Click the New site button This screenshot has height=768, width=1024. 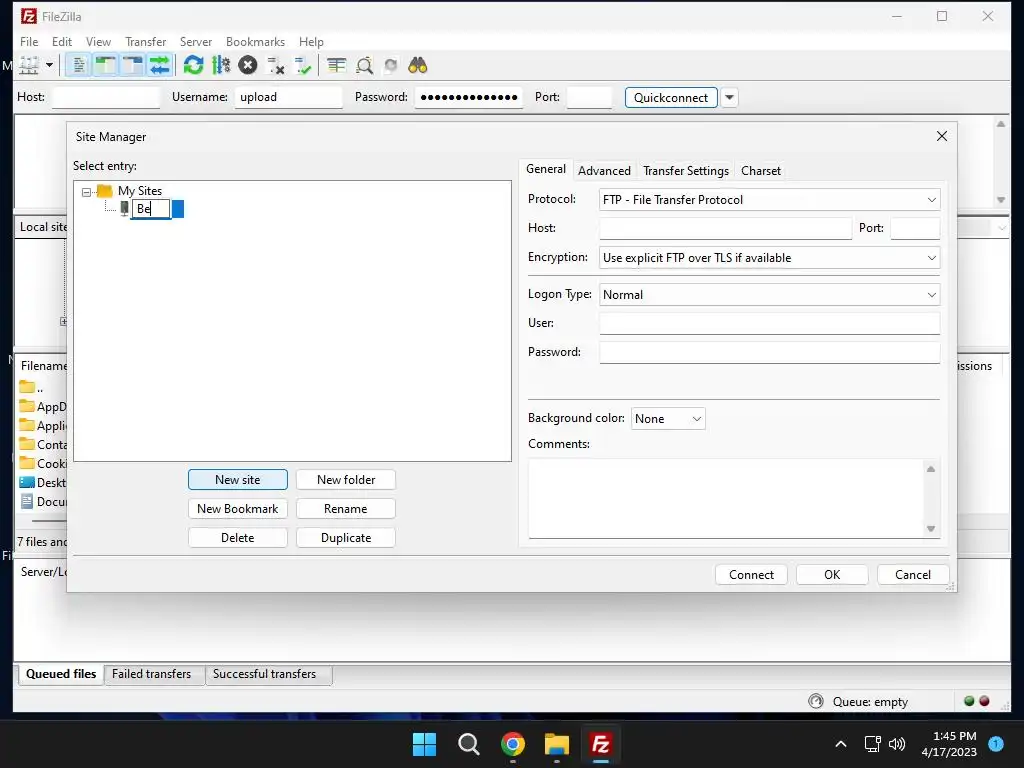click(x=238, y=479)
